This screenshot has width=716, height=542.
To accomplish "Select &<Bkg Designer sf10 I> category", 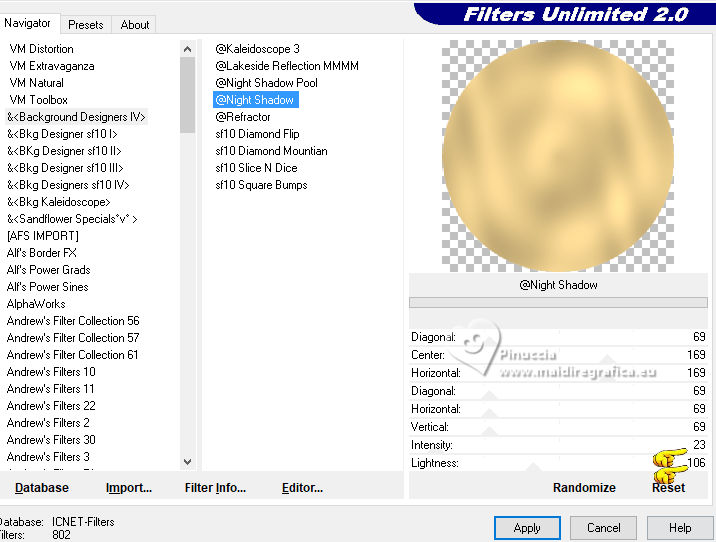I will click(x=63, y=134).
